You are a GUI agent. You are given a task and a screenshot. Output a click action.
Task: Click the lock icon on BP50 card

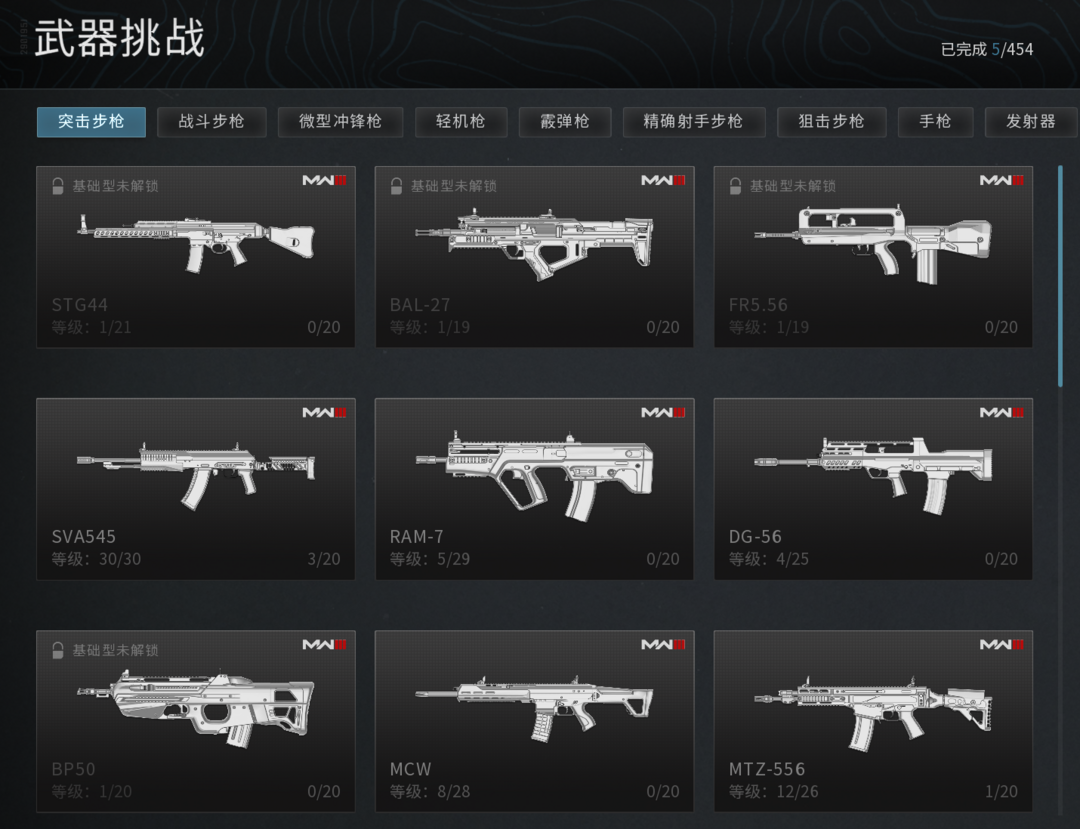tap(58, 650)
